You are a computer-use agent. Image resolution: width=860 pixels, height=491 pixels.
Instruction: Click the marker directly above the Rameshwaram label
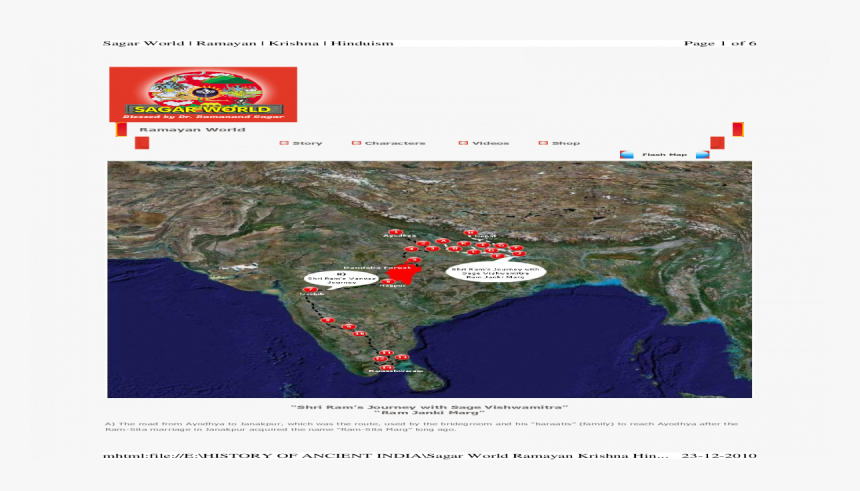pos(387,368)
